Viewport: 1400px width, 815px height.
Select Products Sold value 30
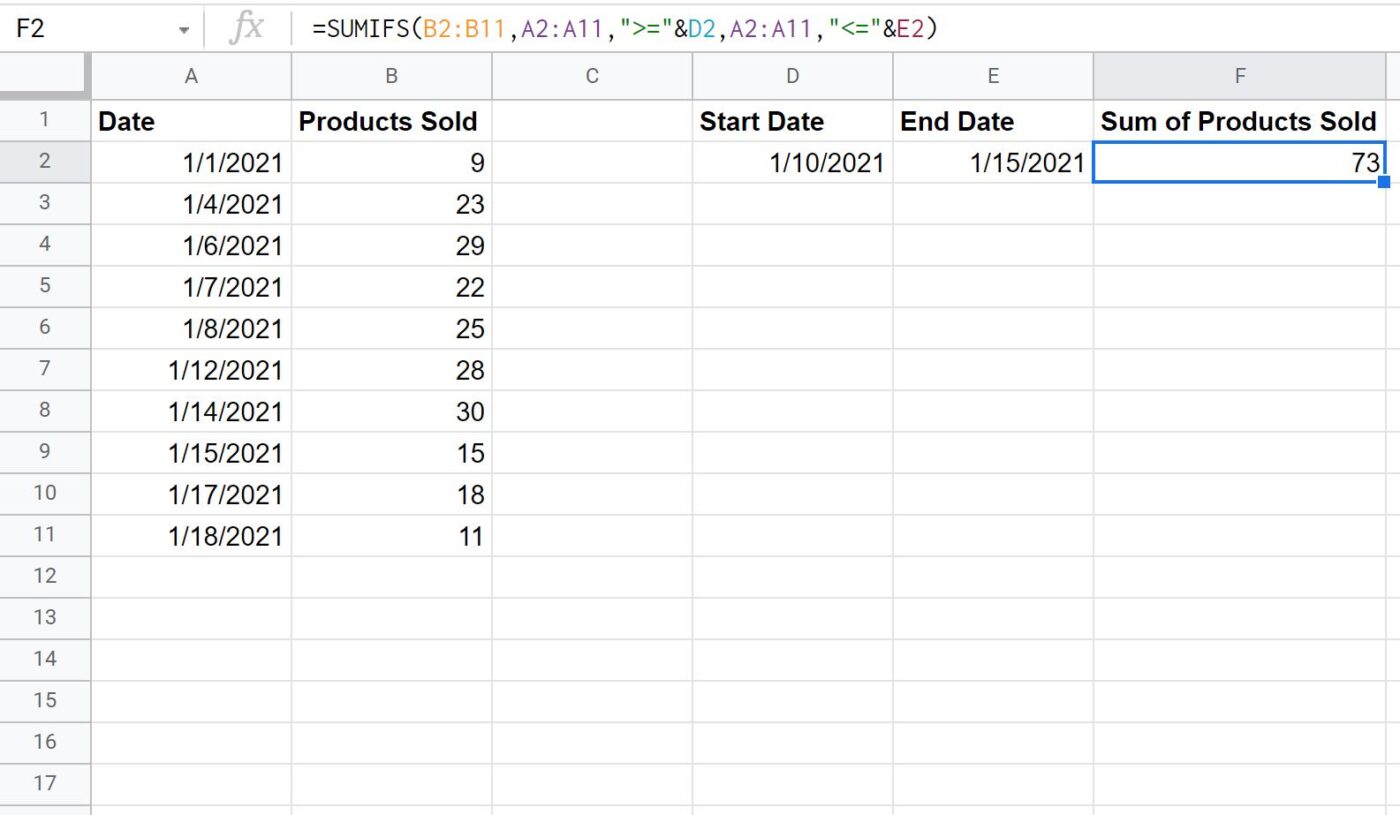(391, 411)
